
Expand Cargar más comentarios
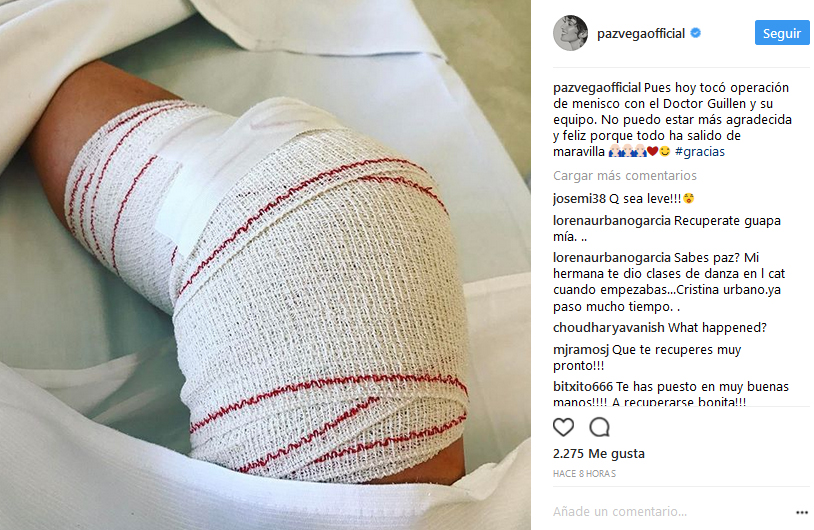(x=625, y=175)
